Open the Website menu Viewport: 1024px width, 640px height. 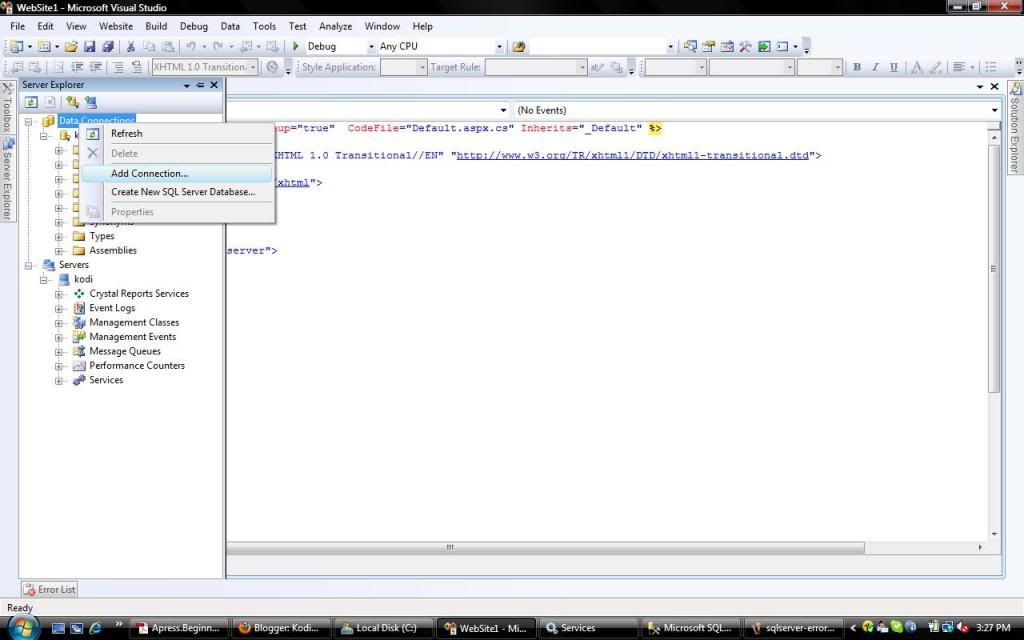point(116,26)
